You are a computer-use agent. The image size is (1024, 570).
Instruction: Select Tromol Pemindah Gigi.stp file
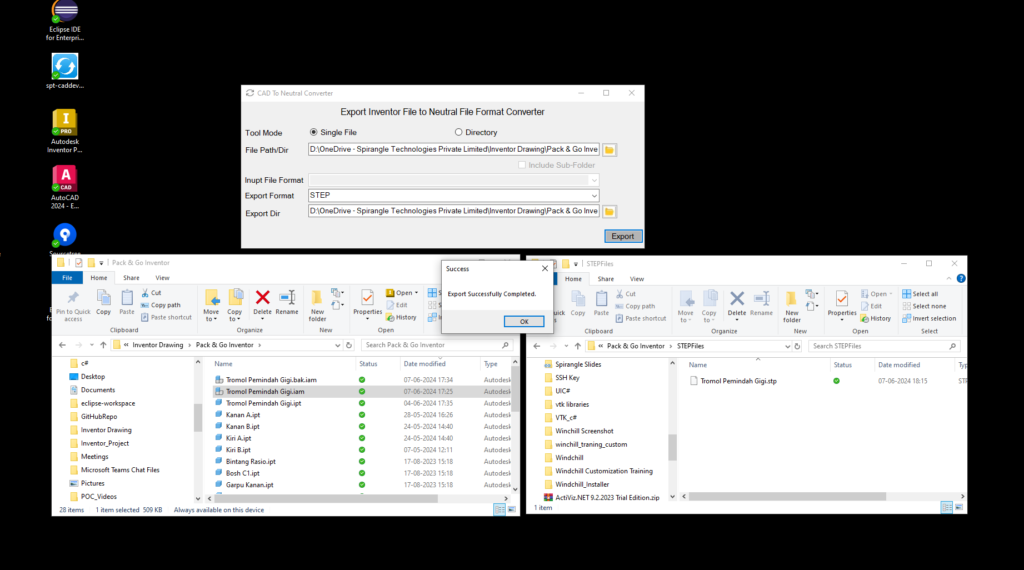[738, 381]
